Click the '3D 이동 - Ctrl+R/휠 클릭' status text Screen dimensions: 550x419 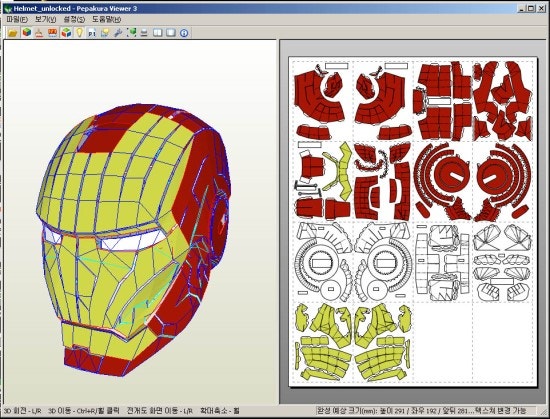(84, 411)
